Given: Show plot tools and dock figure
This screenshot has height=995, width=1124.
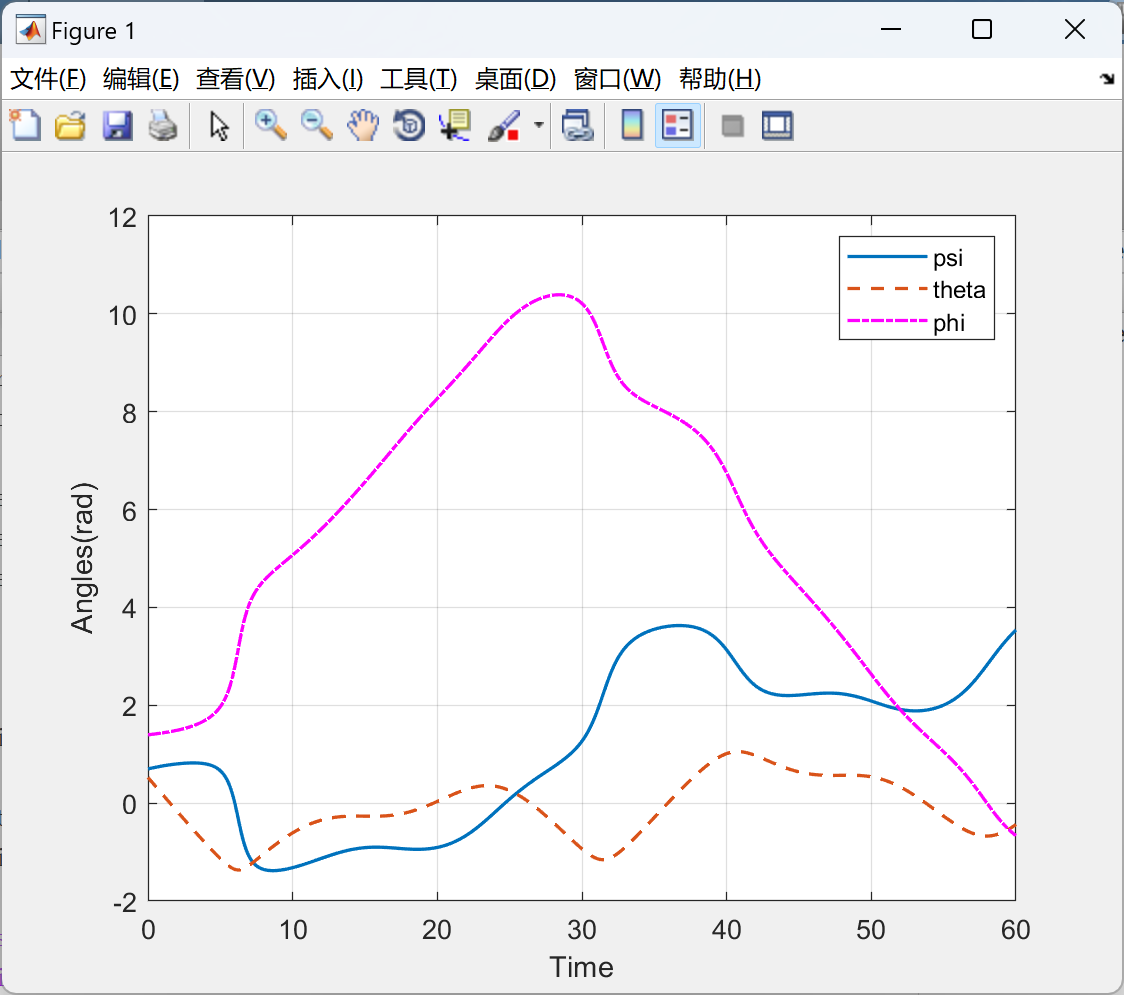Looking at the screenshot, I should pyautogui.click(x=778, y=125).
